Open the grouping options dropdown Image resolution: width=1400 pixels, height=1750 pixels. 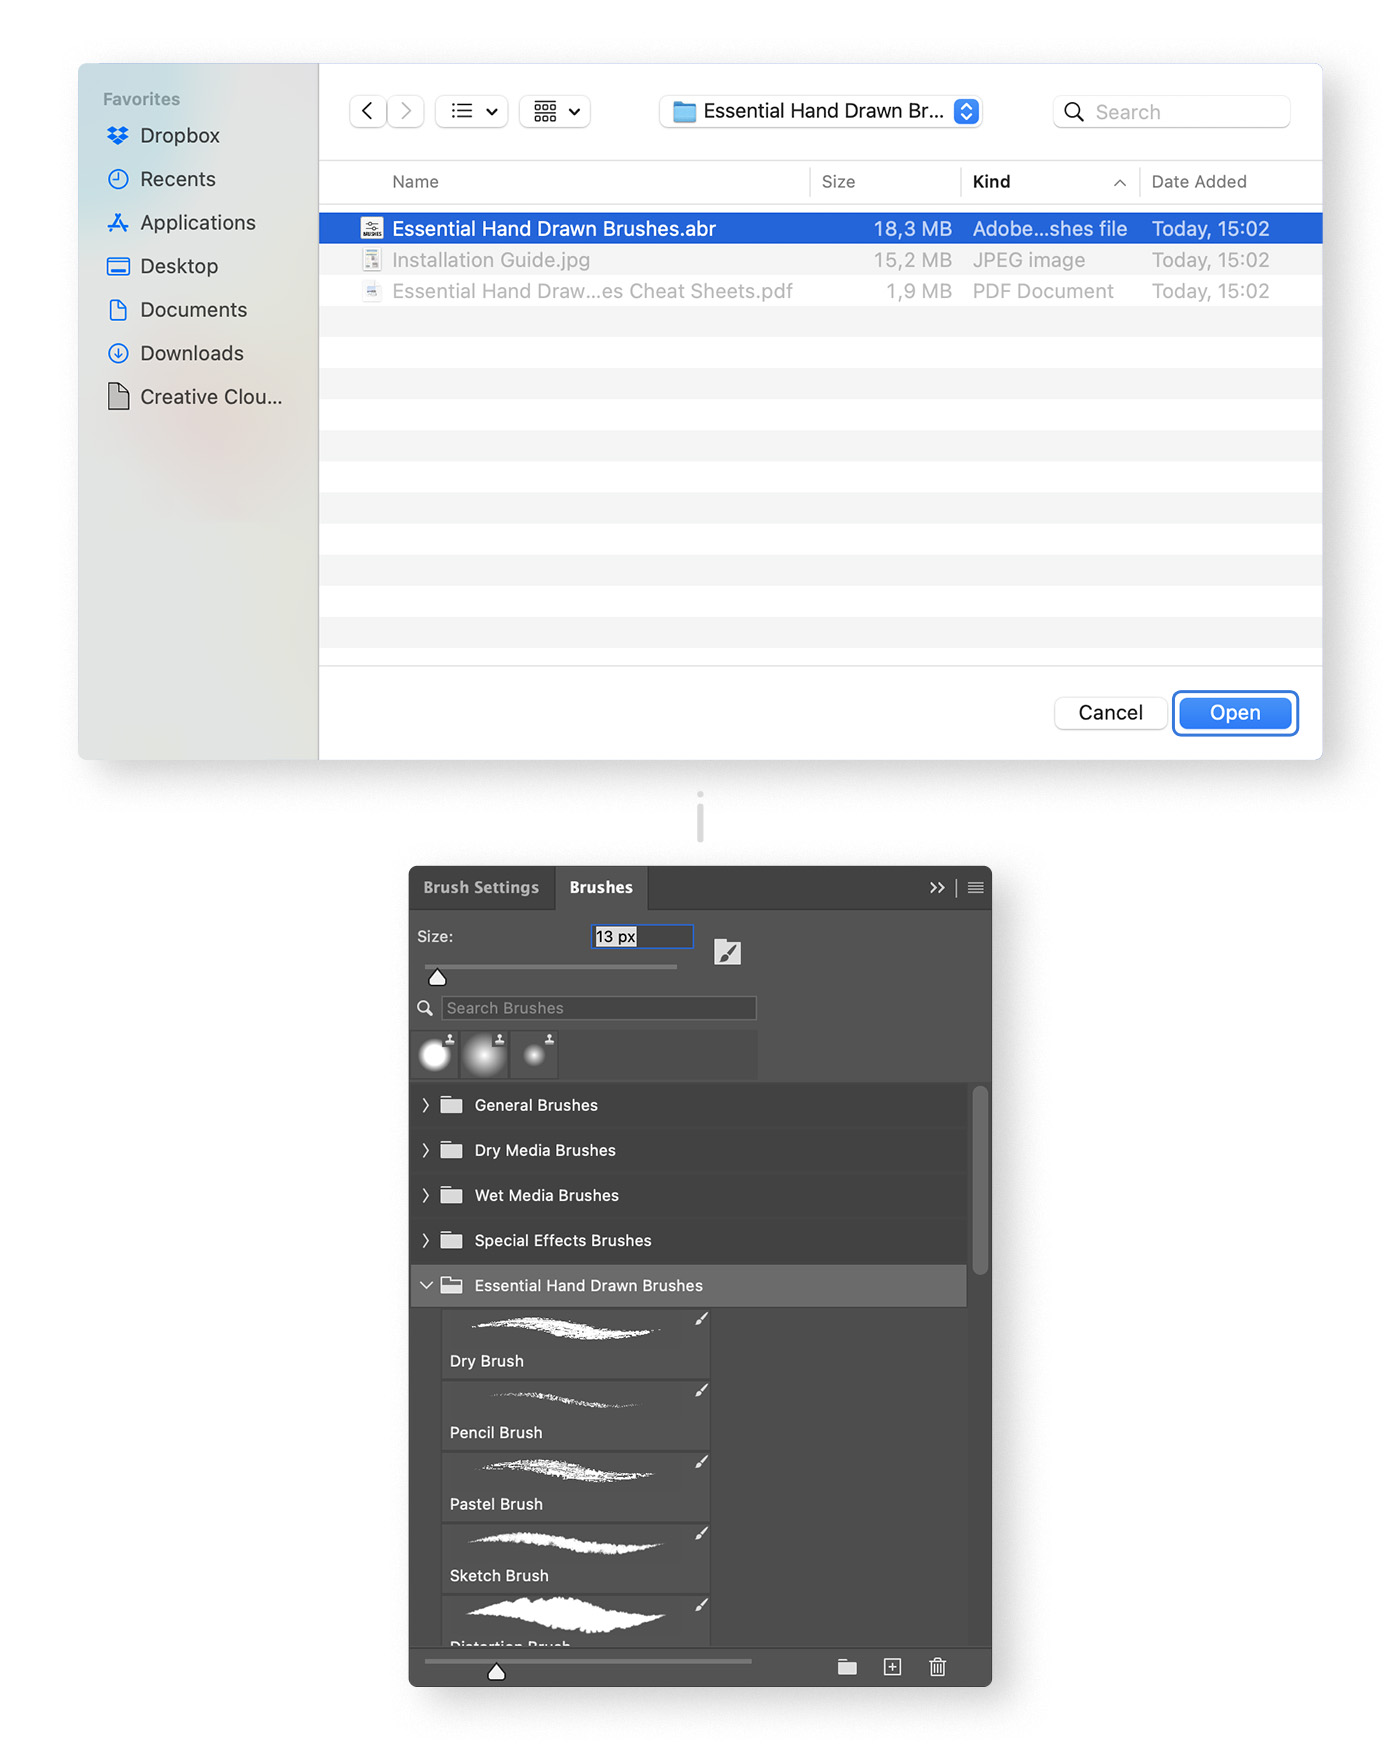[x=555, y=111]
